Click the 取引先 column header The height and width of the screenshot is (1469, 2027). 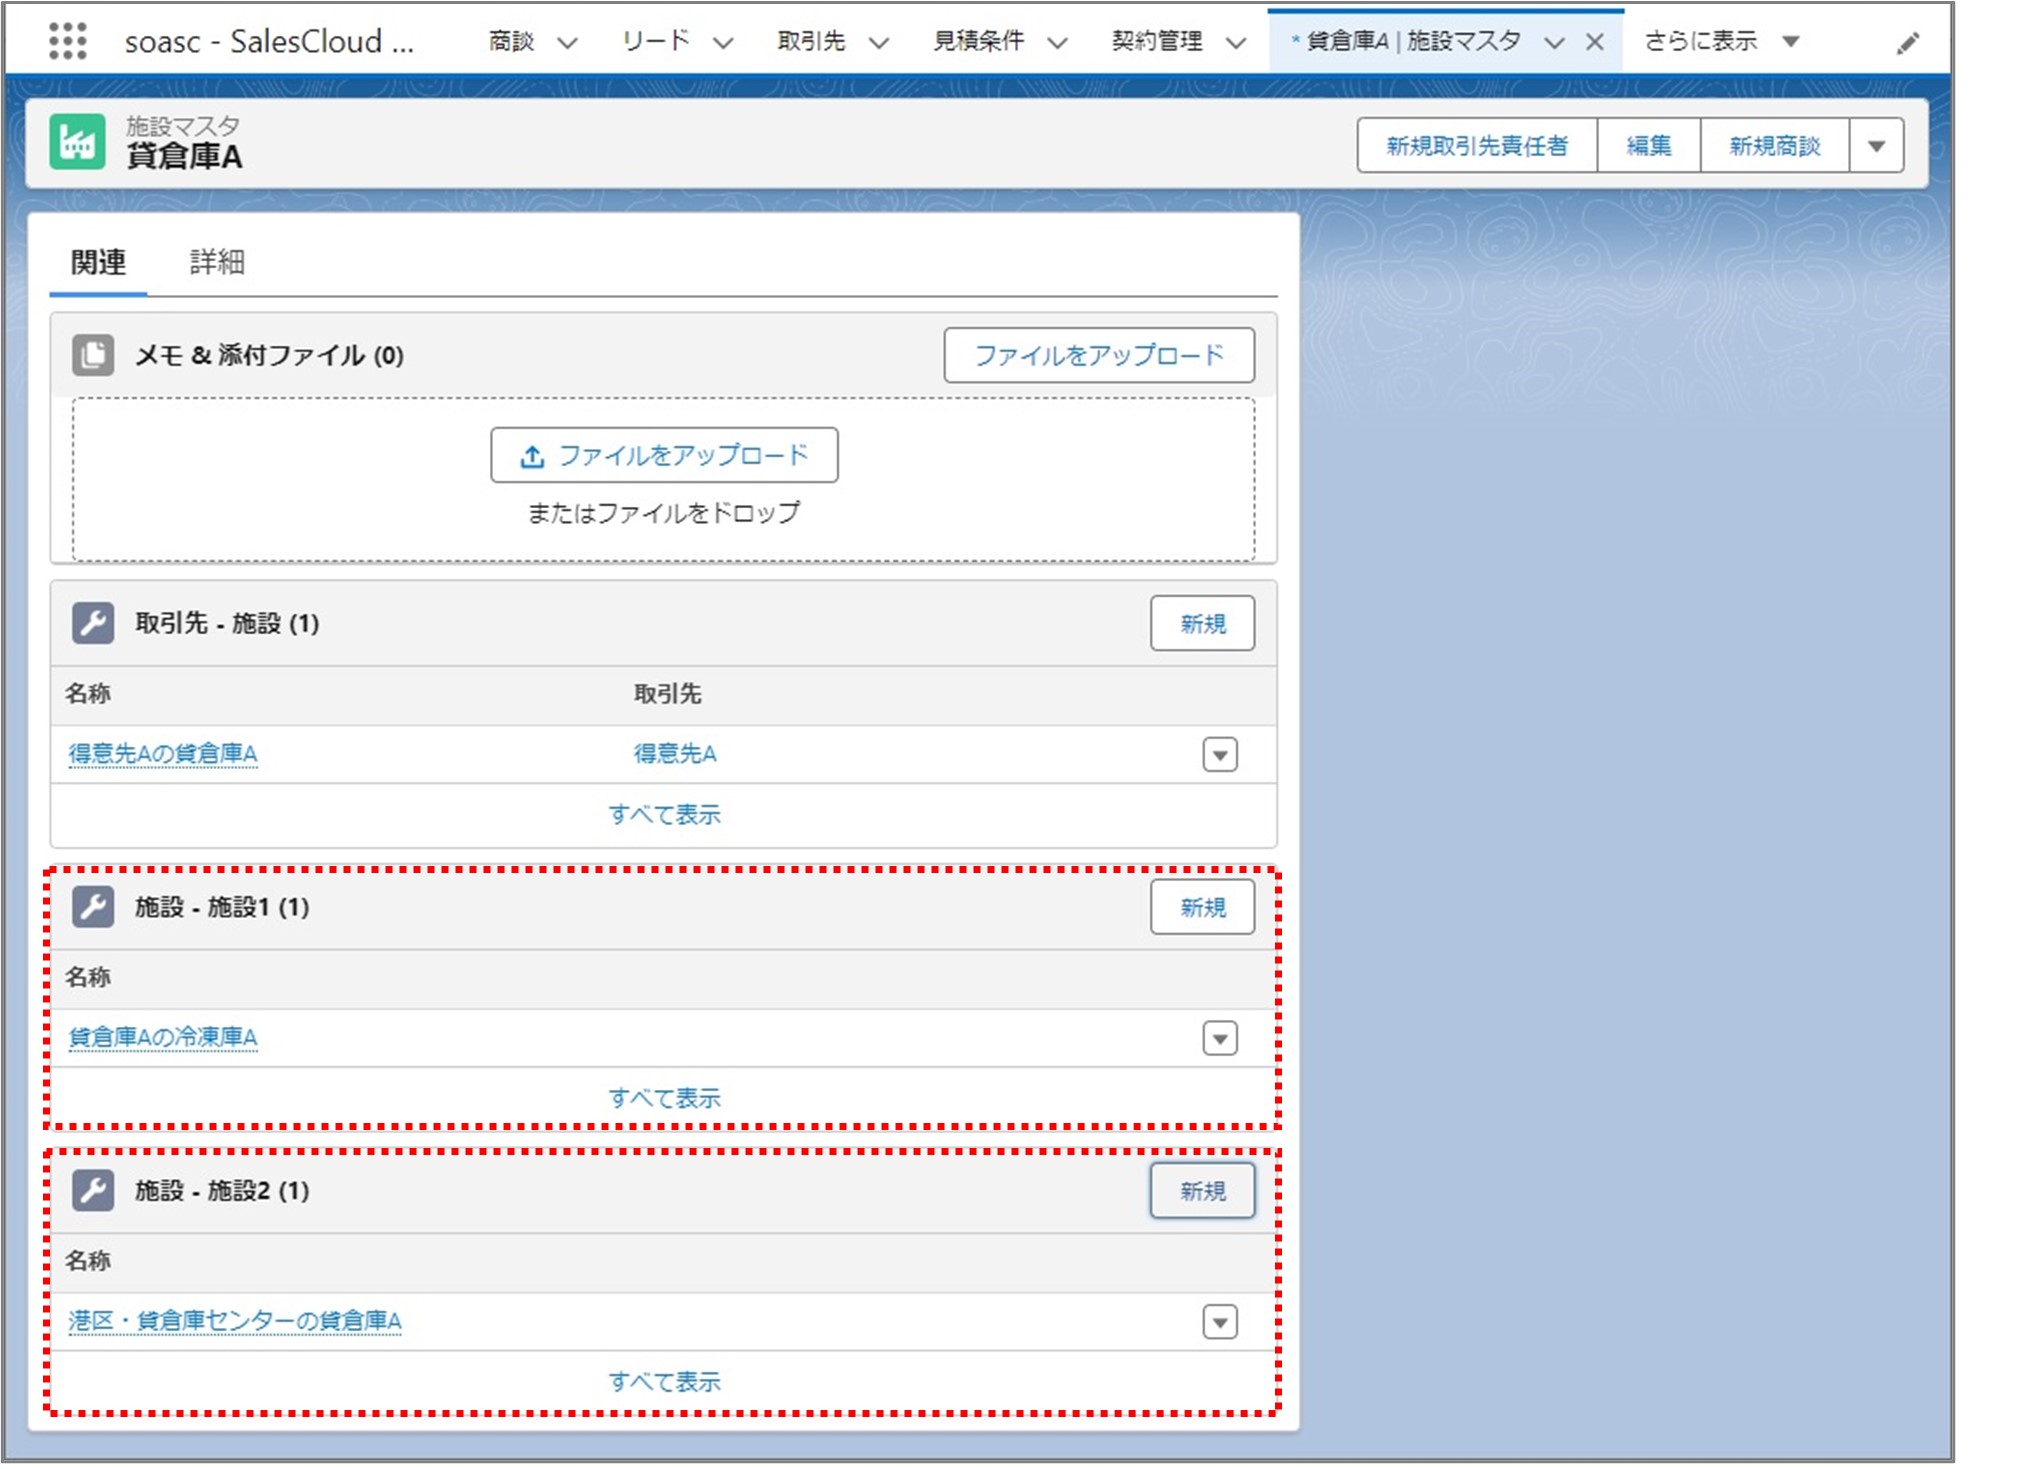(667, 694)
